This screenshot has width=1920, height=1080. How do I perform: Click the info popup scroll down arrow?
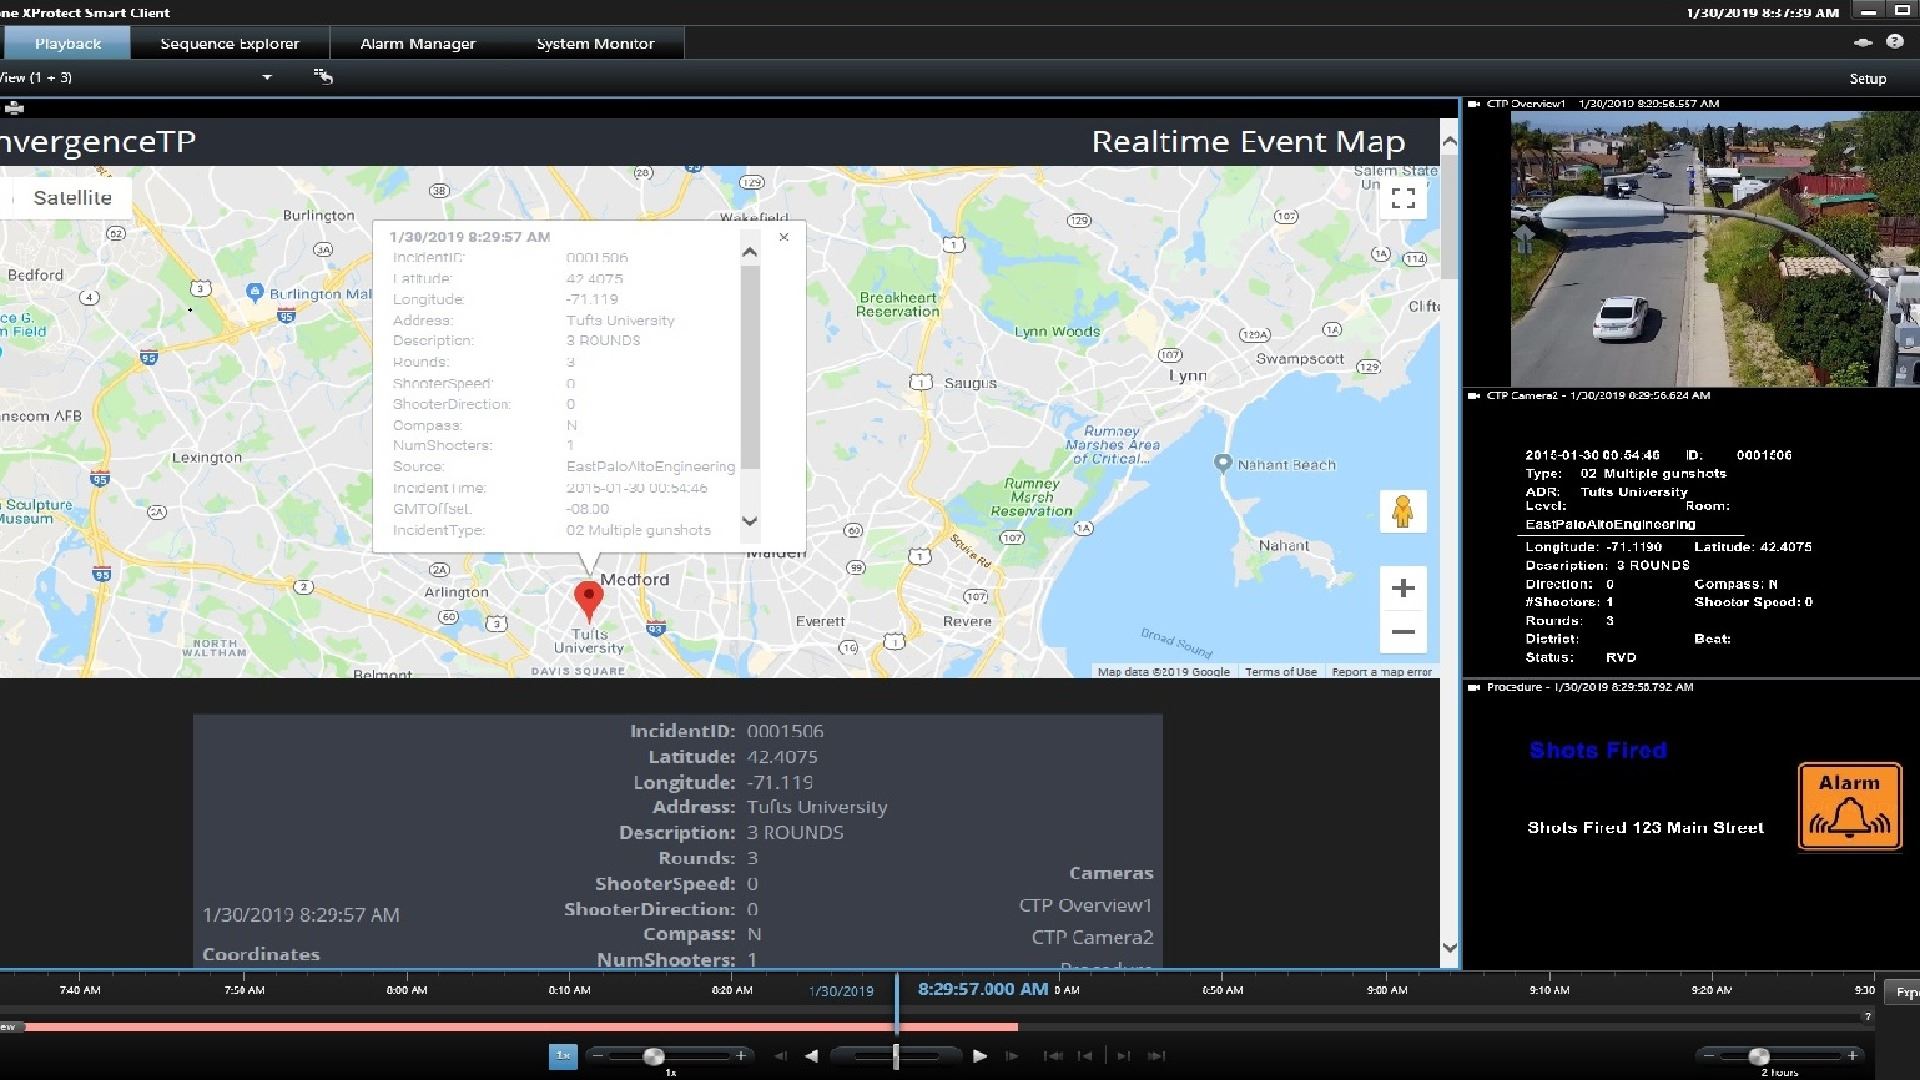749,521
